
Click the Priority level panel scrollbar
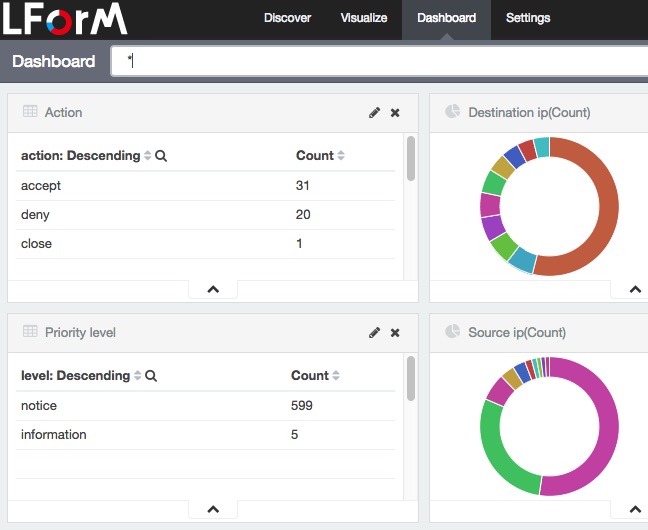pos(411,379)
